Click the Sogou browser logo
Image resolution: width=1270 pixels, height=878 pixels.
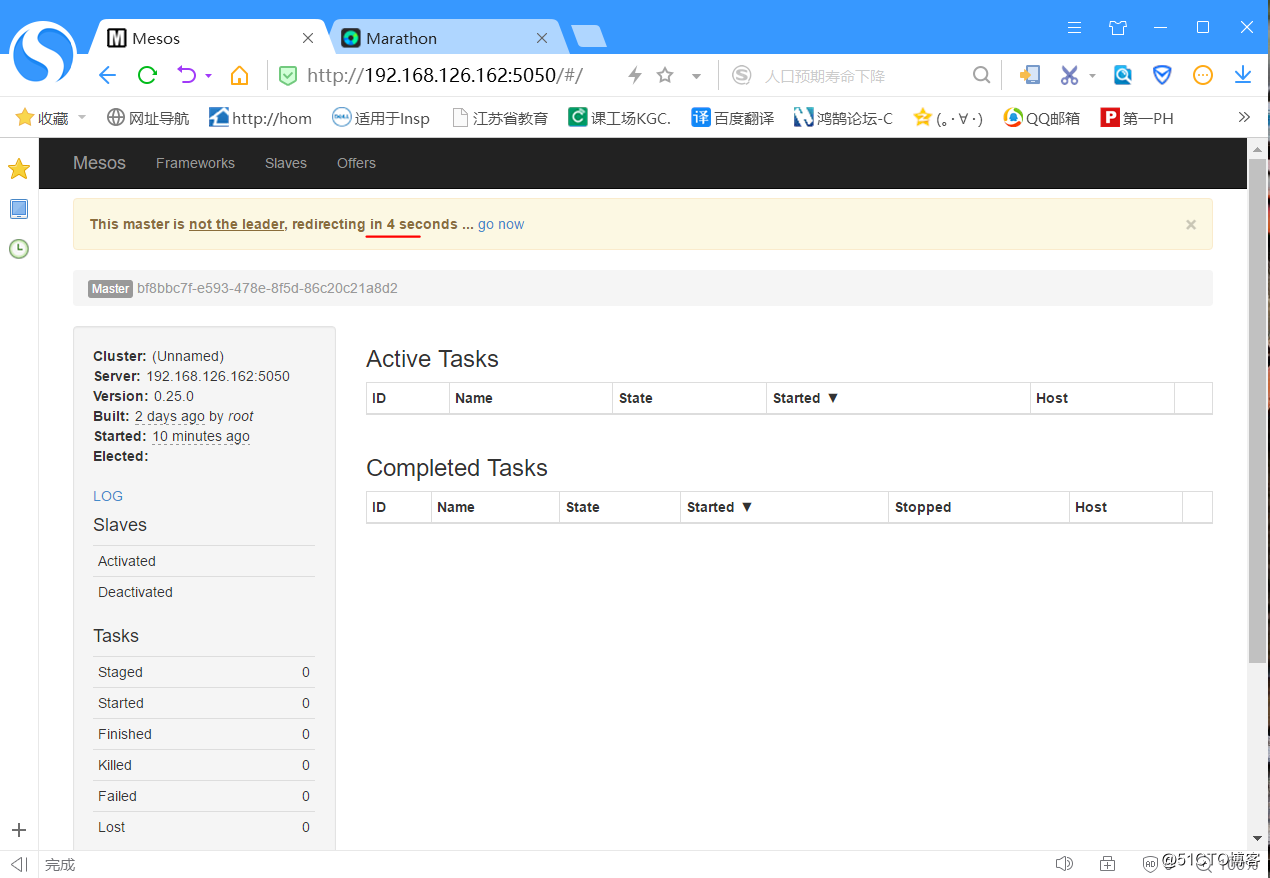coord(44,53)
